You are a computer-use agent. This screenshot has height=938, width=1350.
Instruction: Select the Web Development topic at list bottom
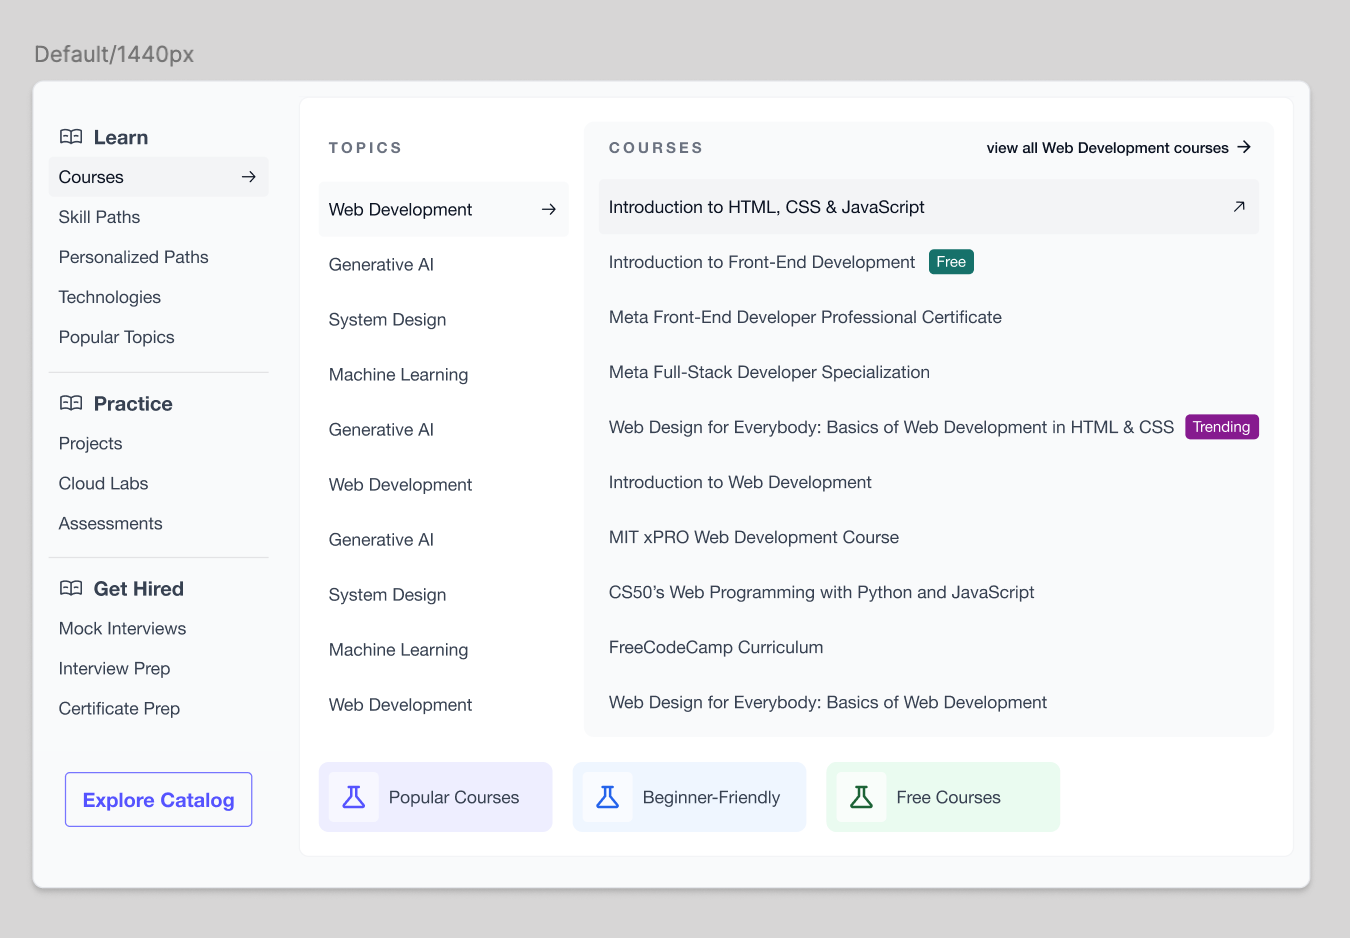tap(401, 704)
